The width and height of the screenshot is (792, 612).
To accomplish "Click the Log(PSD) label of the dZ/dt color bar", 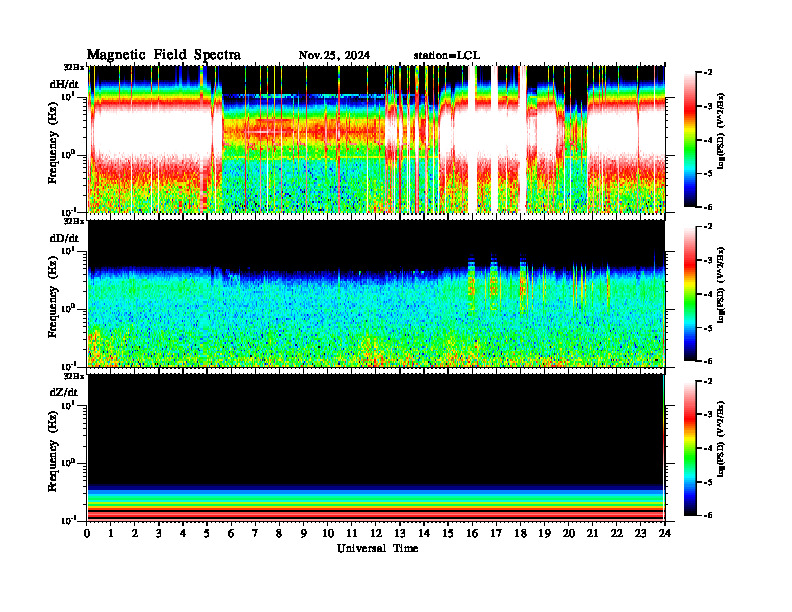I will point(721,439).
